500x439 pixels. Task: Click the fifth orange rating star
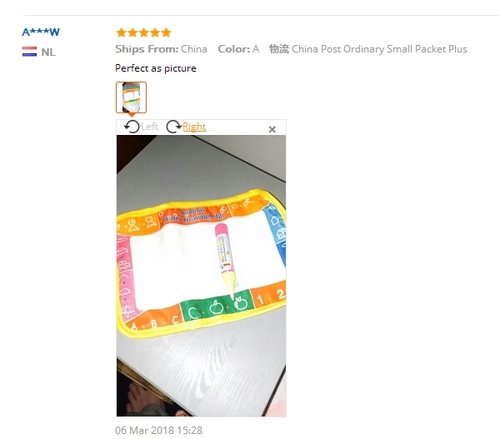pos(166,32)
